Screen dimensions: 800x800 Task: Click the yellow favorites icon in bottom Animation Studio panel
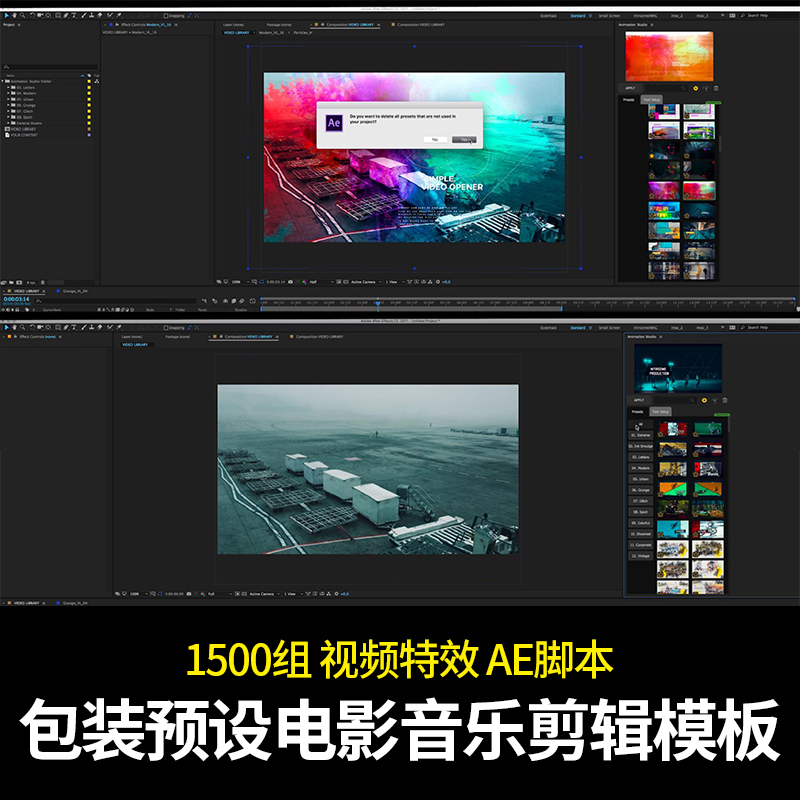[x=705, y=401]
